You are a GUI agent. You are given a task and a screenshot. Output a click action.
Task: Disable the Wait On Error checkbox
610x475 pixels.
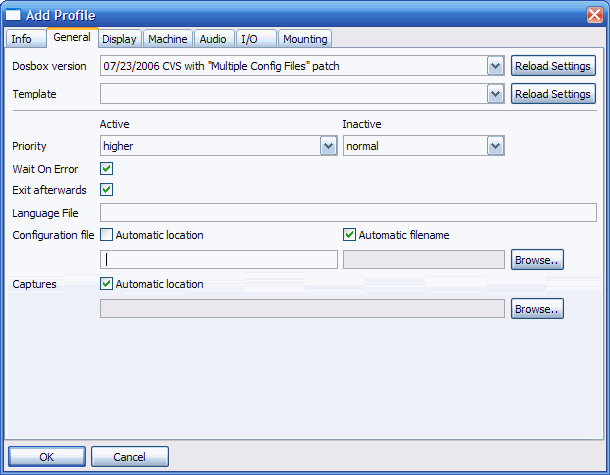click(x=107, y=169)
